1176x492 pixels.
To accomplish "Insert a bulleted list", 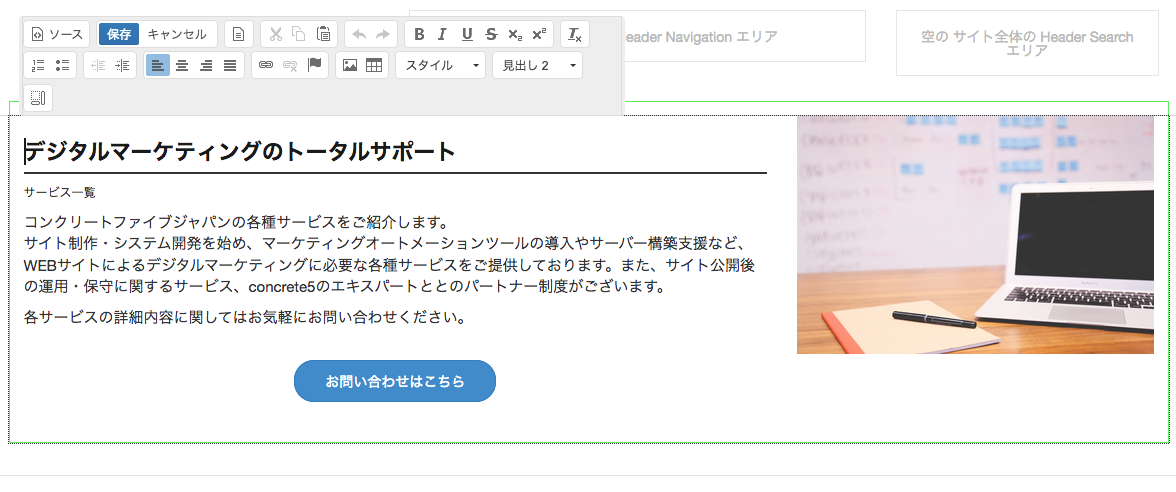I will 62,65.
